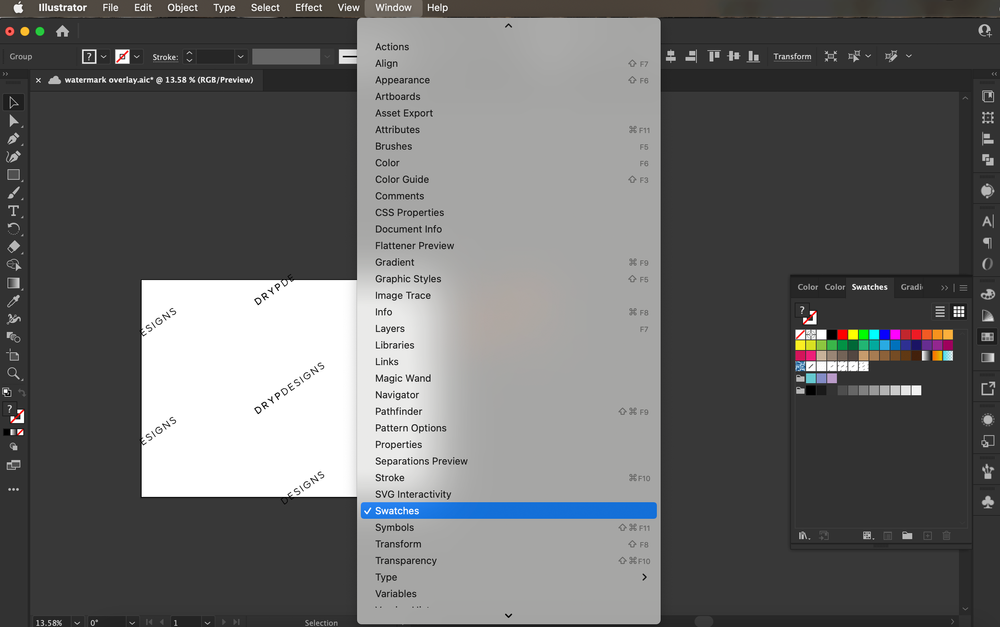
Task: Open Edit Toolbar three-dots button
Action: pos(13,489)
